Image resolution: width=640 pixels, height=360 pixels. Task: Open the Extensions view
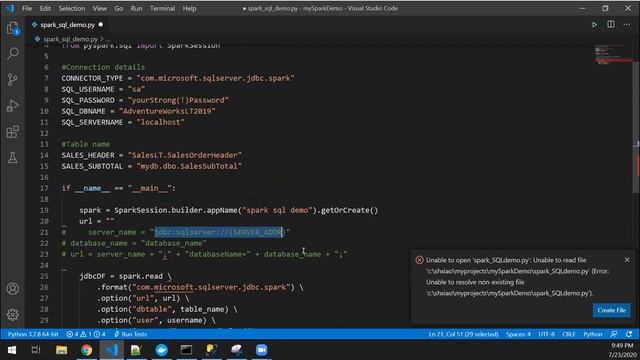13,132
